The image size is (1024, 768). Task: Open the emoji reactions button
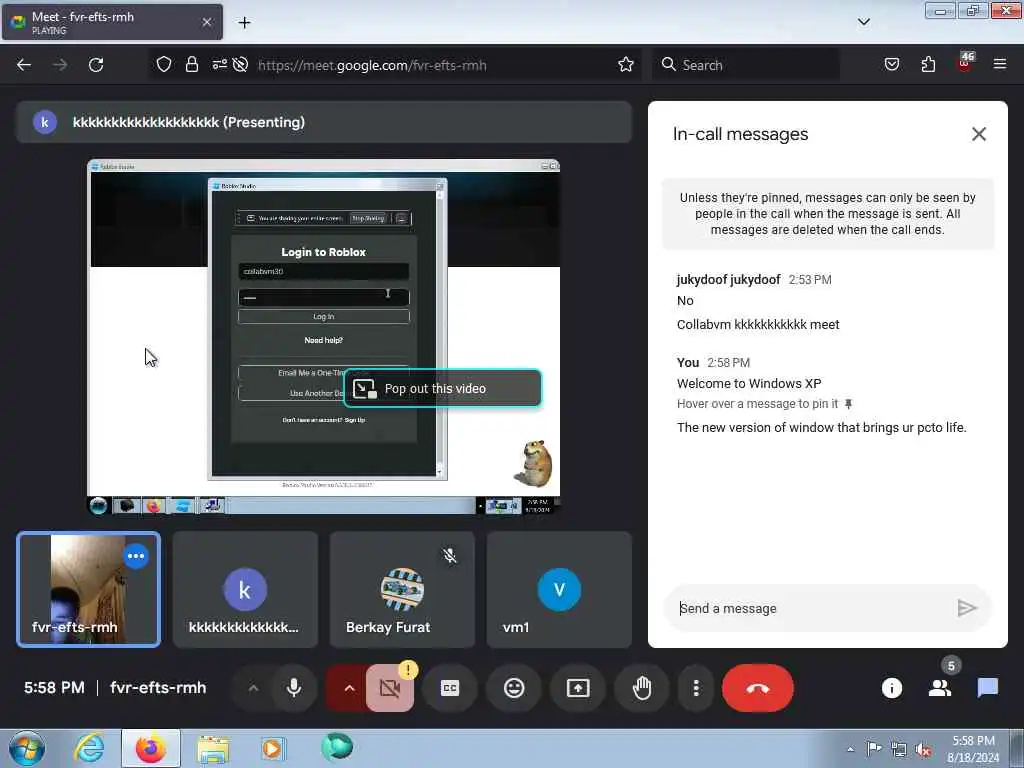click(514, 688)
